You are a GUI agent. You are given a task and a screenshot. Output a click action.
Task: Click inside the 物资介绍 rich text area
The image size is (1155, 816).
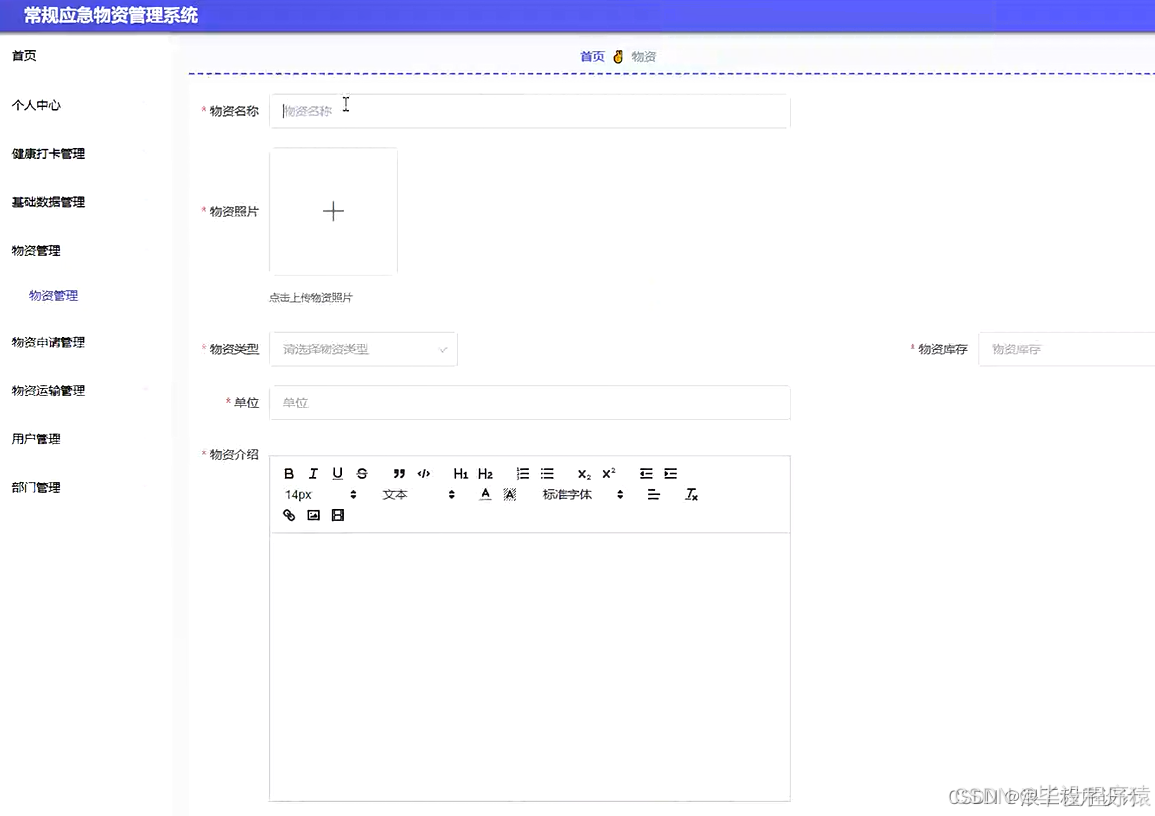coord(530,666)
